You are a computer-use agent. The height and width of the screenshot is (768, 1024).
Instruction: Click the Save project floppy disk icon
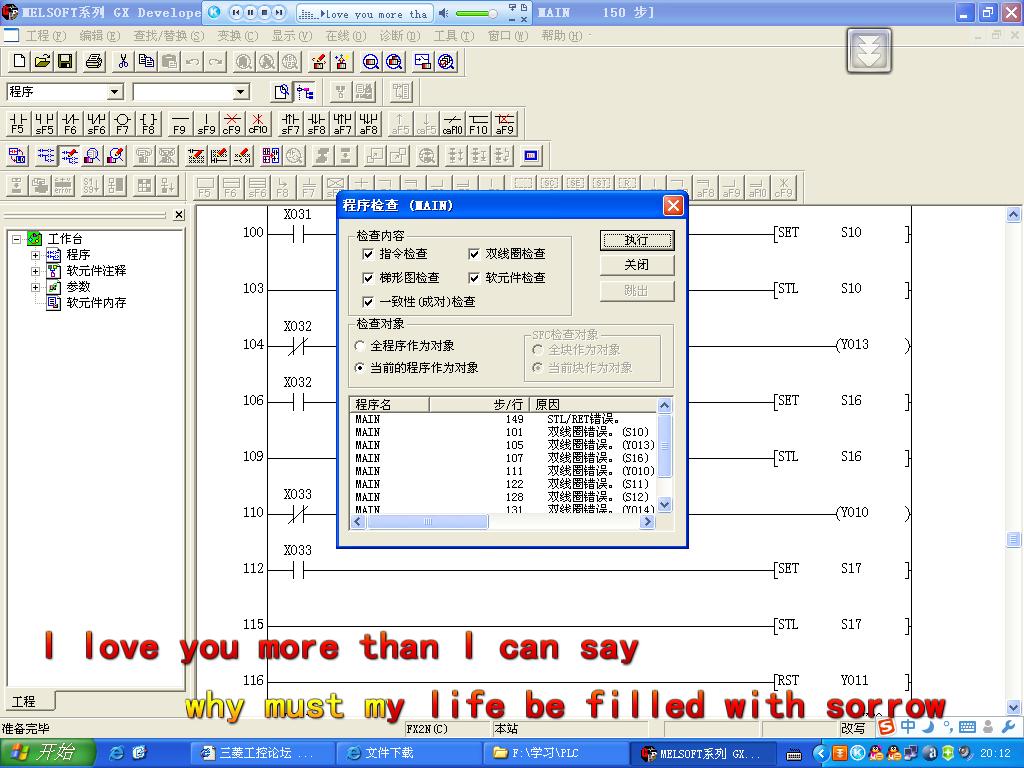click(x=66, y=61)
